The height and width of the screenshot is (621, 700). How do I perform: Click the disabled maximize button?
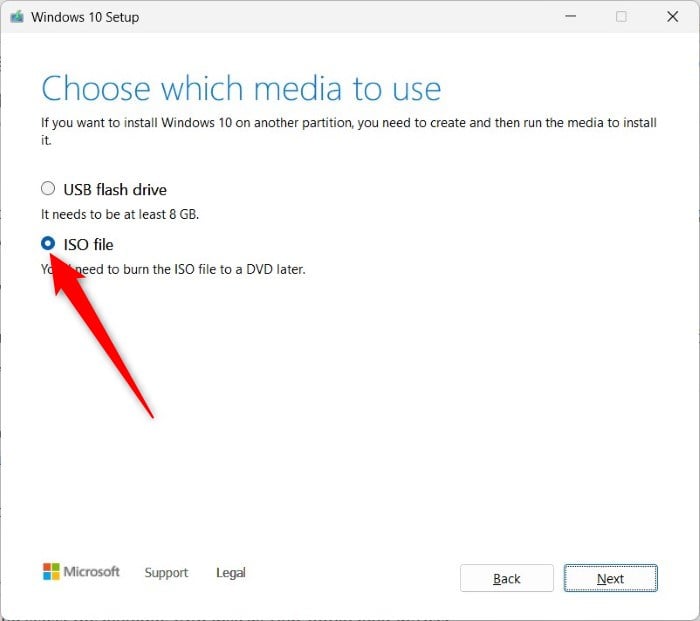point(621,17)
